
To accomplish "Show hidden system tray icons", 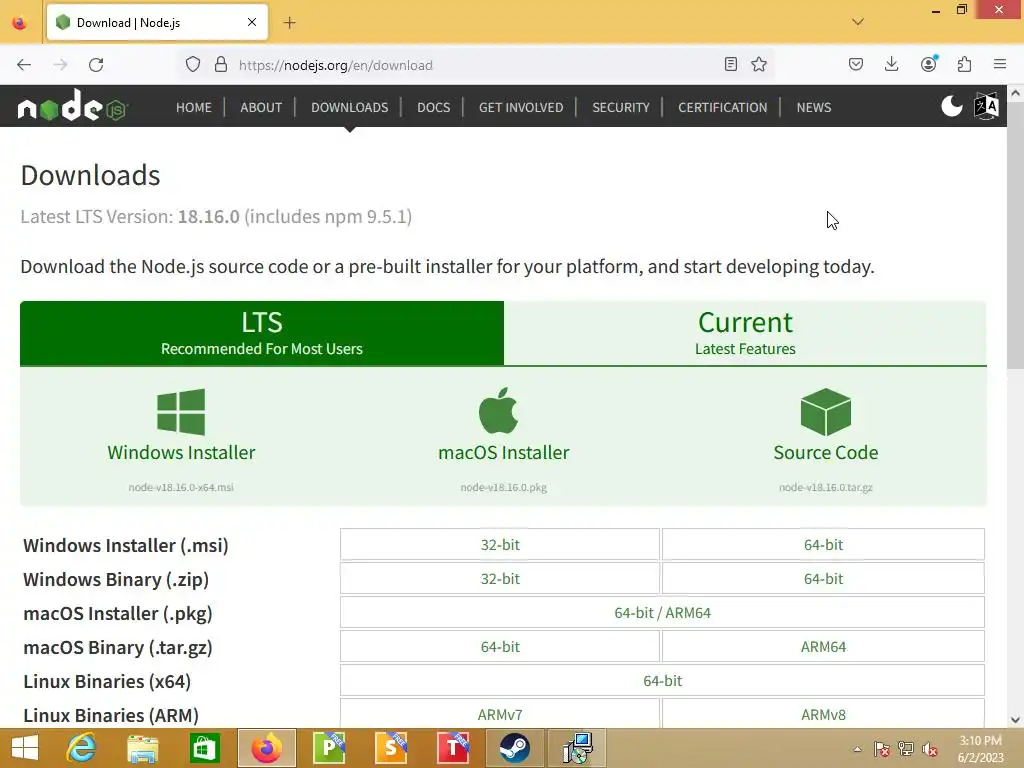I will [857, 749].
